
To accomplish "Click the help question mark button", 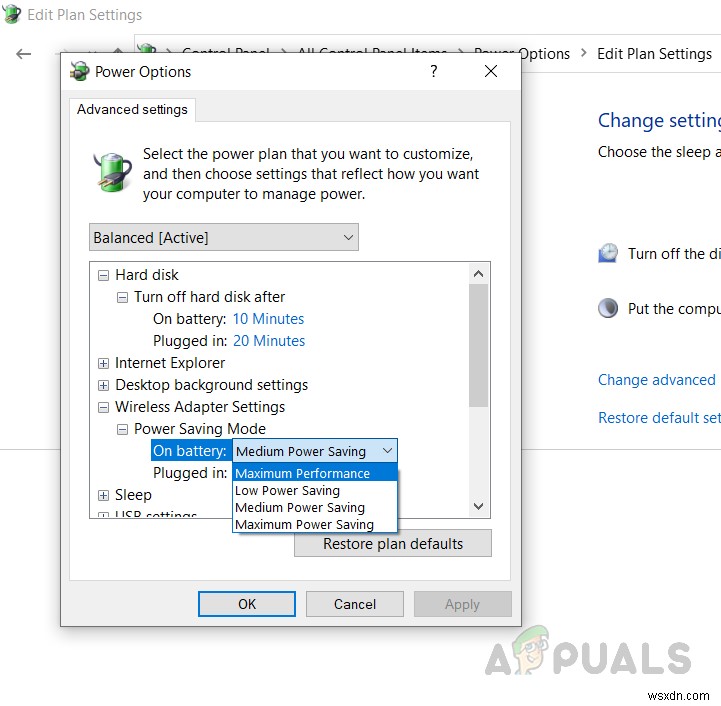I will [434, 71].
